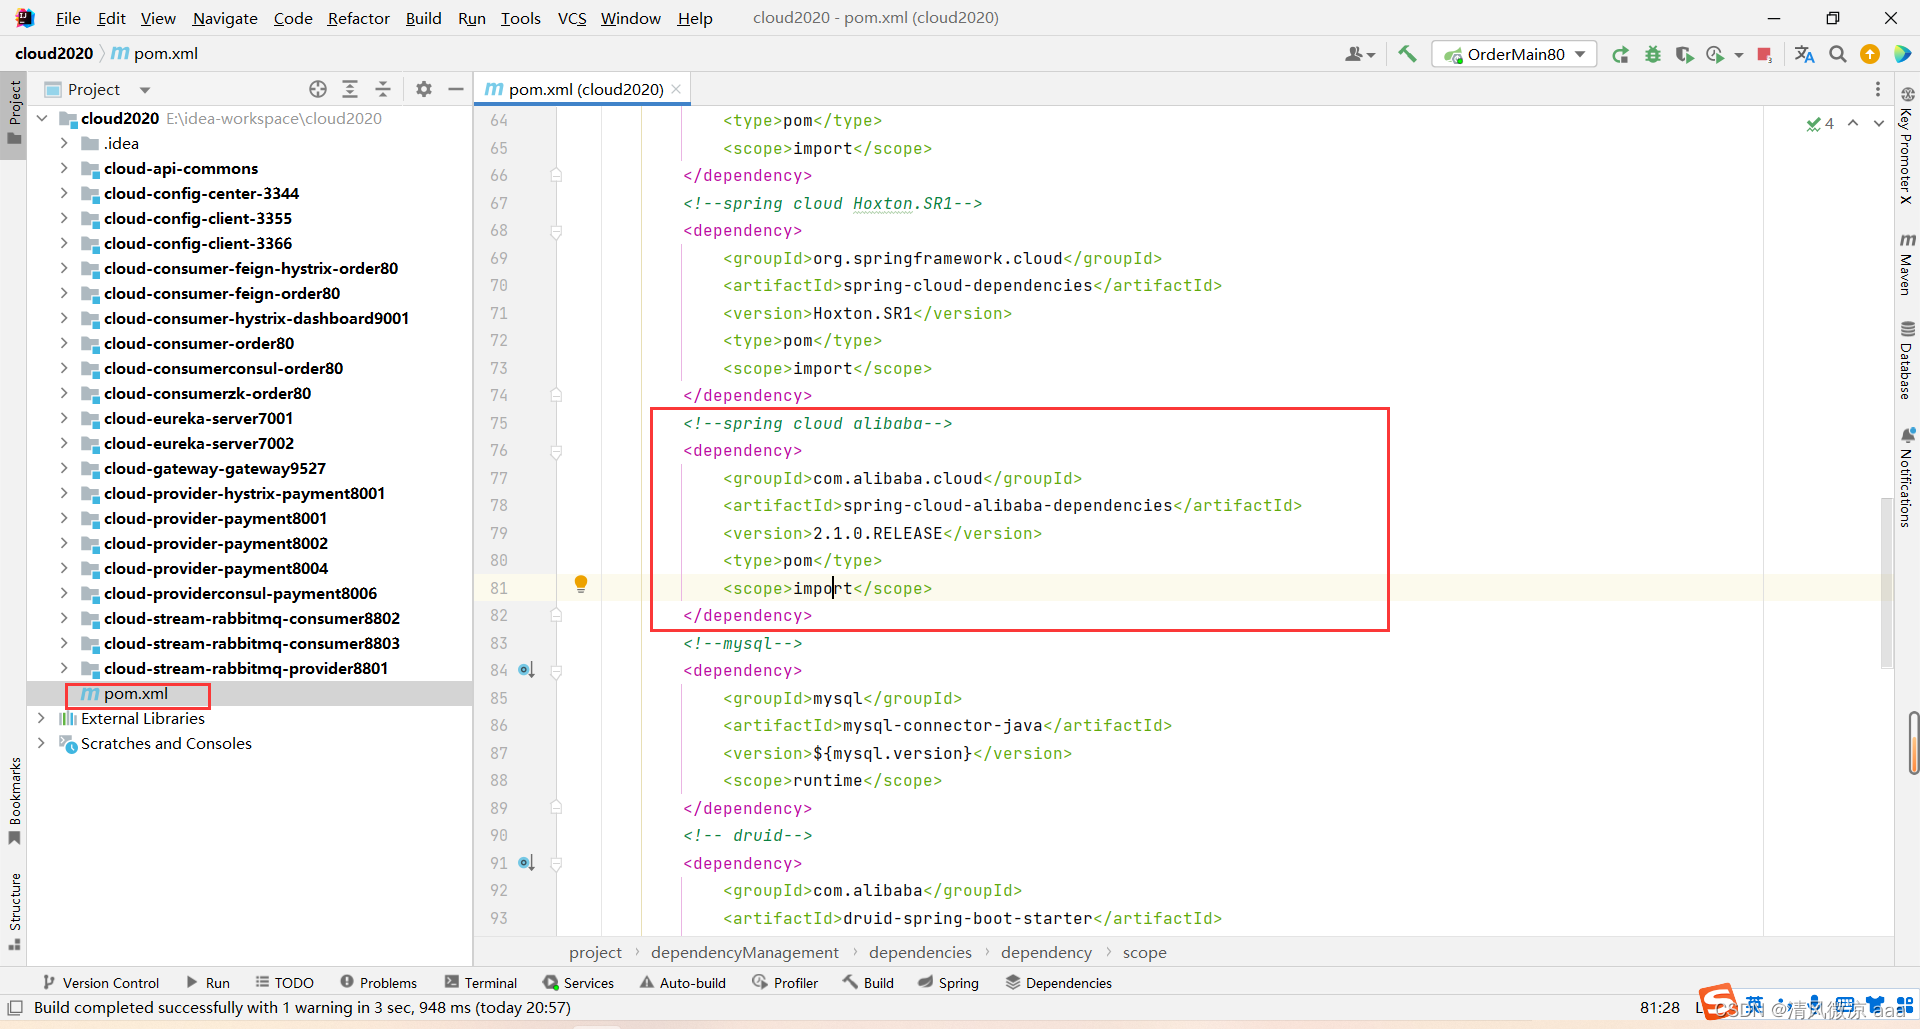This screenshot has height=1029, width=1920.
Task: Click dependencyManagement in breadcrumb
Action: click(x=744, y=952)
